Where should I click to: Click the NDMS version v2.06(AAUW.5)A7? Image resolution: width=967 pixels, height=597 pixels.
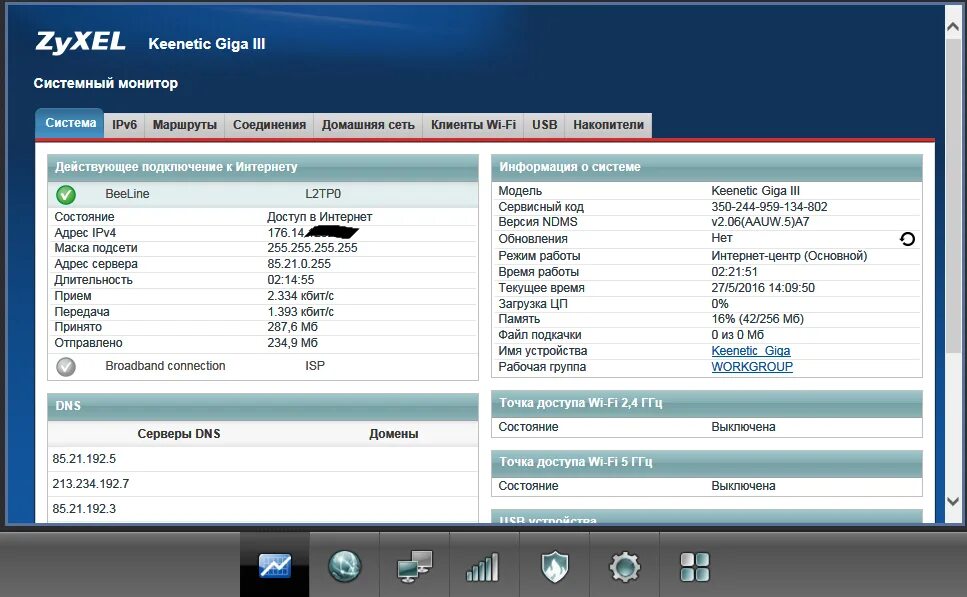coord(760,222)
